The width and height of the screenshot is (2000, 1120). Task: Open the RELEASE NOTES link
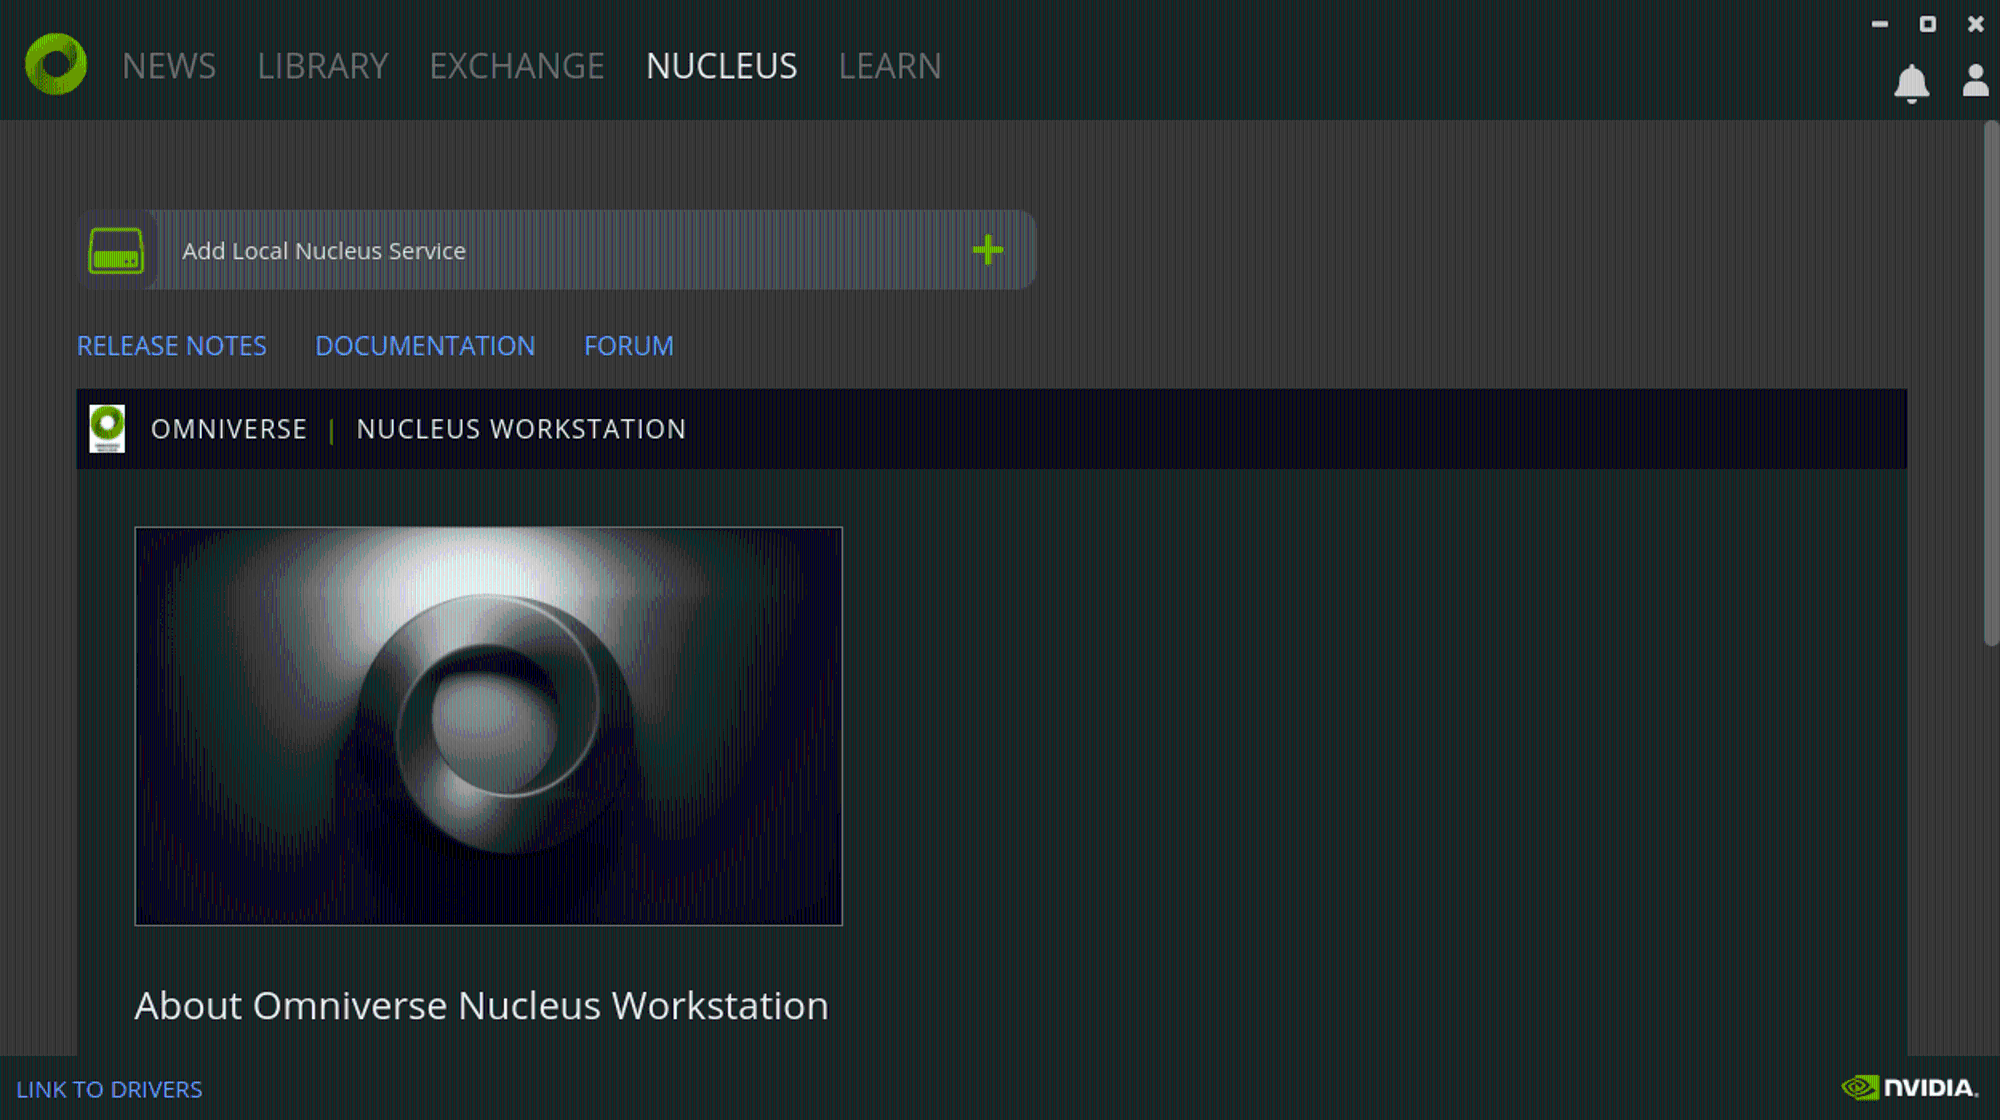[x=172, y=346]
